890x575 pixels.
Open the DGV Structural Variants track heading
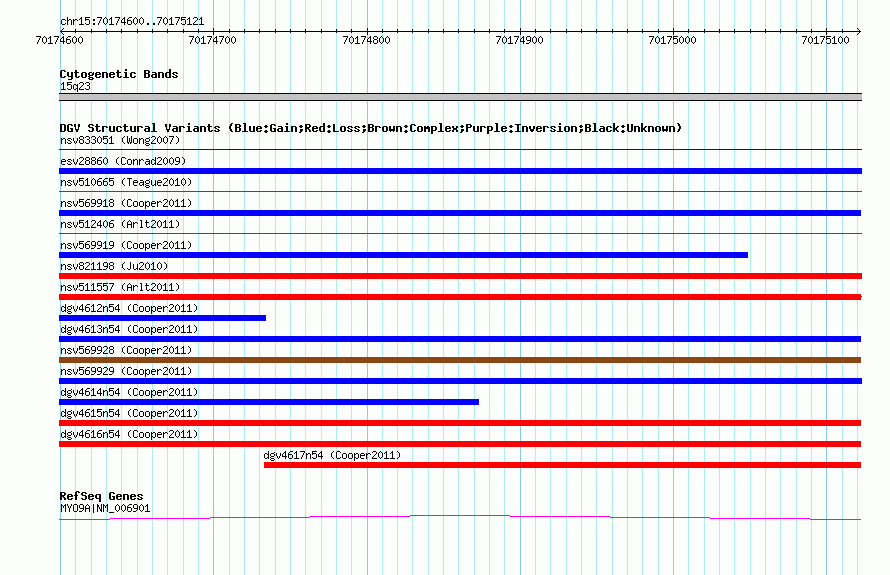(x=371, y=128)
